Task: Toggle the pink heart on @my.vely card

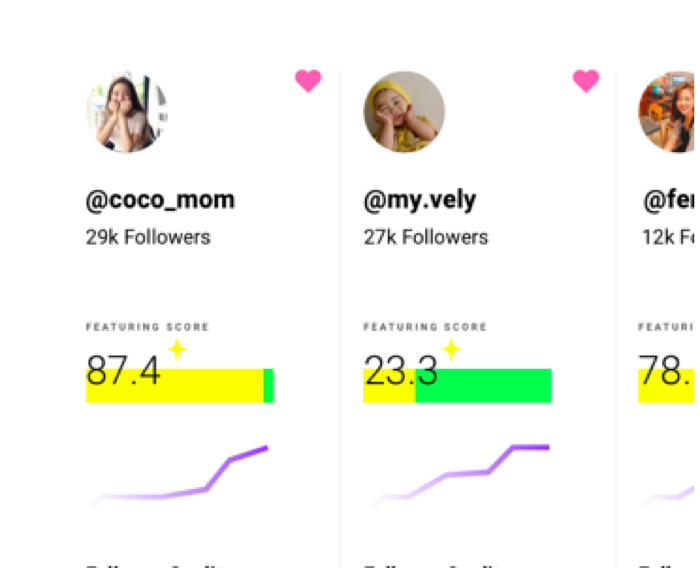Action: point(586,81)
